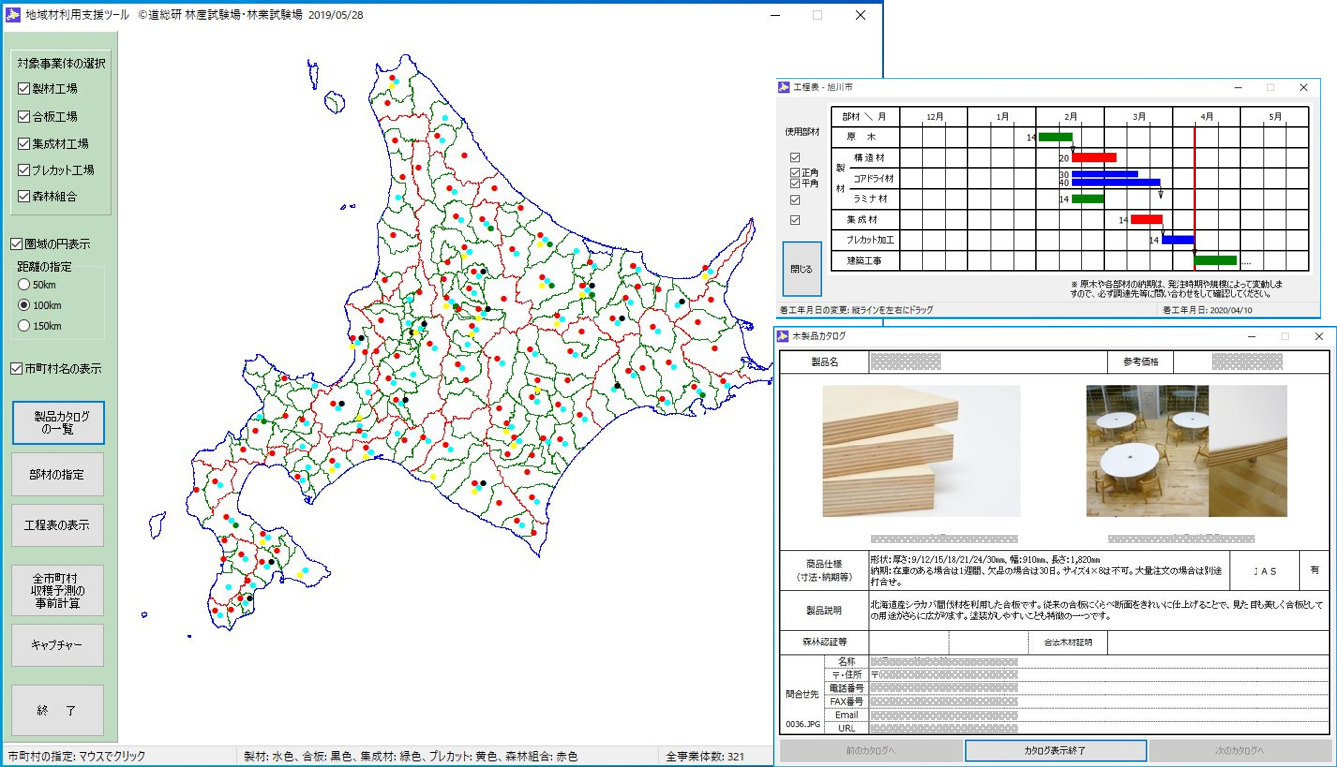1337x767 pixels.
Task: Click the color legend text in the main status bar
Action: pos(411,757)
